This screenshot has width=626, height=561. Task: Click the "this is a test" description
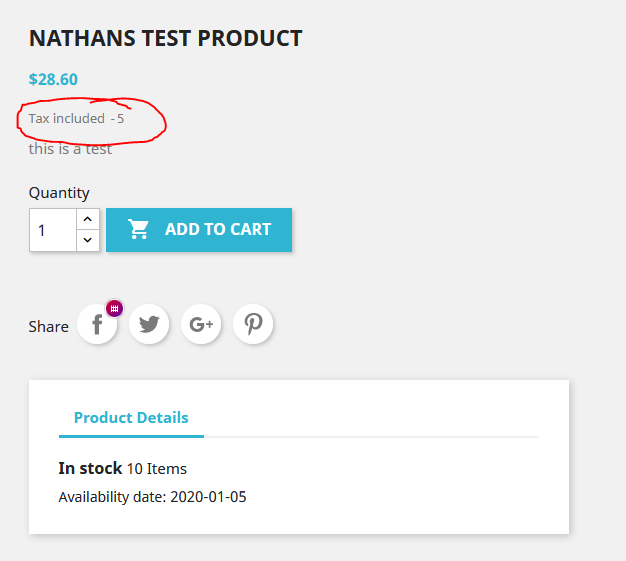[x=70, y=149]
